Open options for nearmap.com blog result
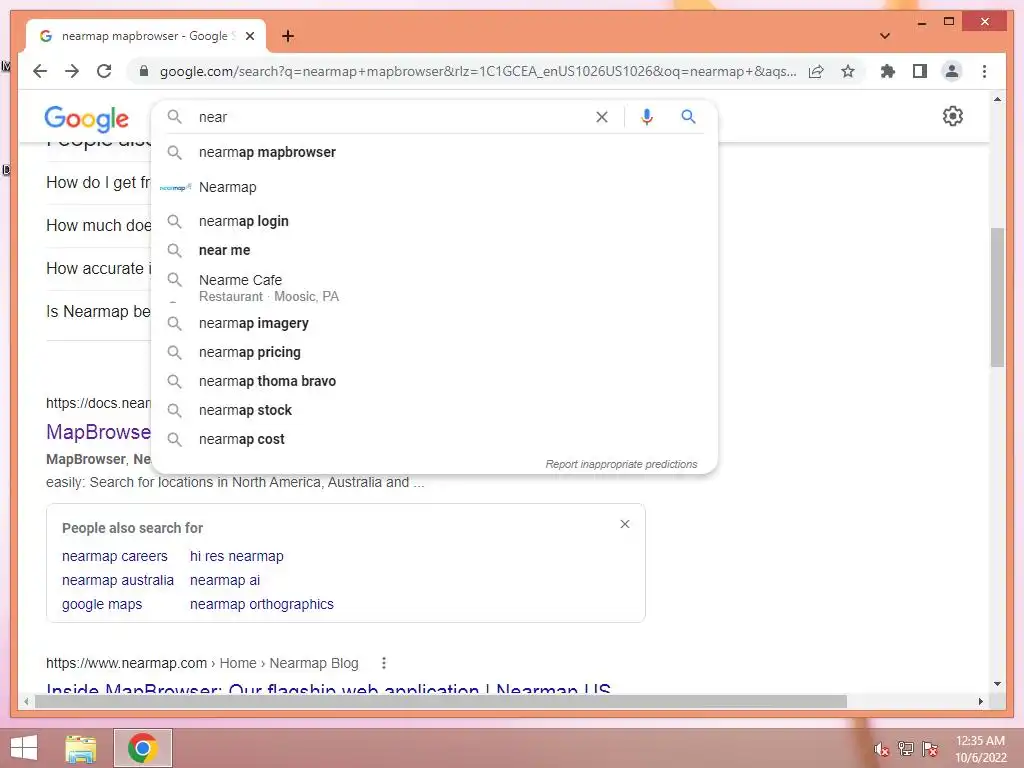Image resolution: width=1024 pixels, height=768 pixels. (x=384, y=663)
